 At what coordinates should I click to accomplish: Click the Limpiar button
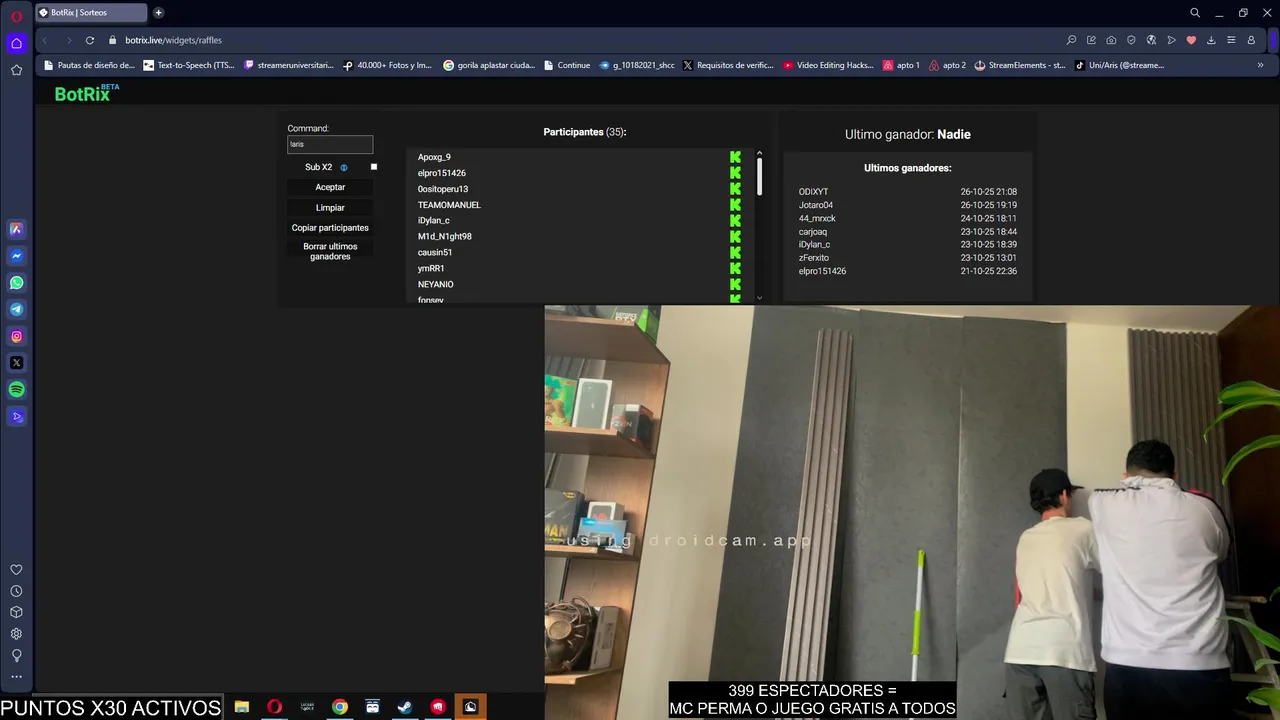click(x=330, y=207)
